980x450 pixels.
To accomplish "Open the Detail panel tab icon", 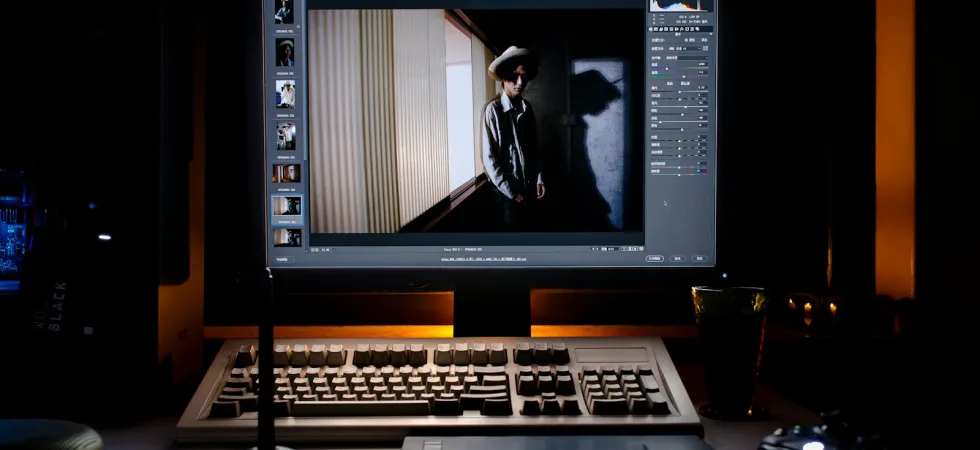I will point(661,29).
